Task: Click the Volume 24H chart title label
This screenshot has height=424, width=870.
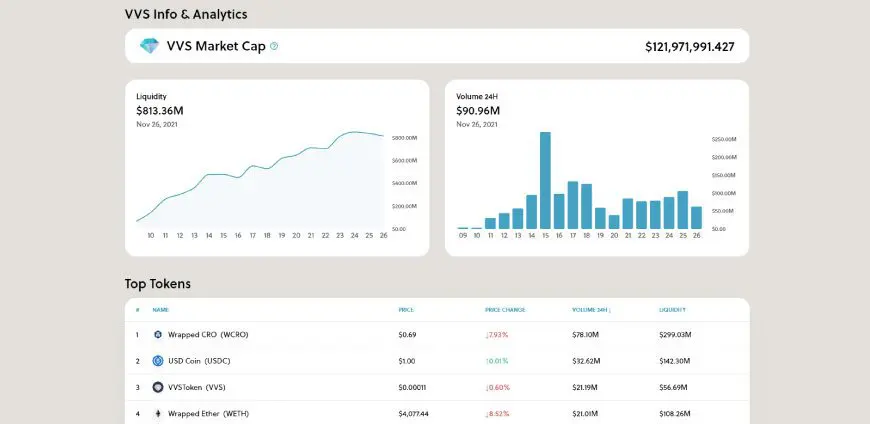Action: (x=477, y=97)
